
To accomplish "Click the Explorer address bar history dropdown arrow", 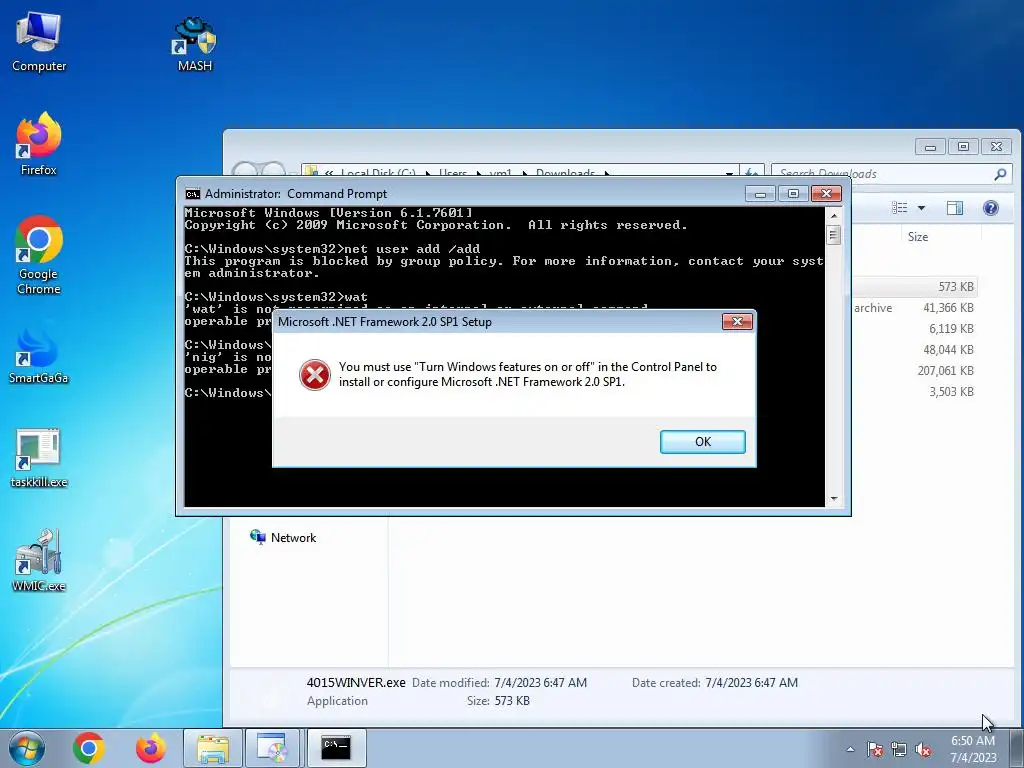I will pos(729,174).
